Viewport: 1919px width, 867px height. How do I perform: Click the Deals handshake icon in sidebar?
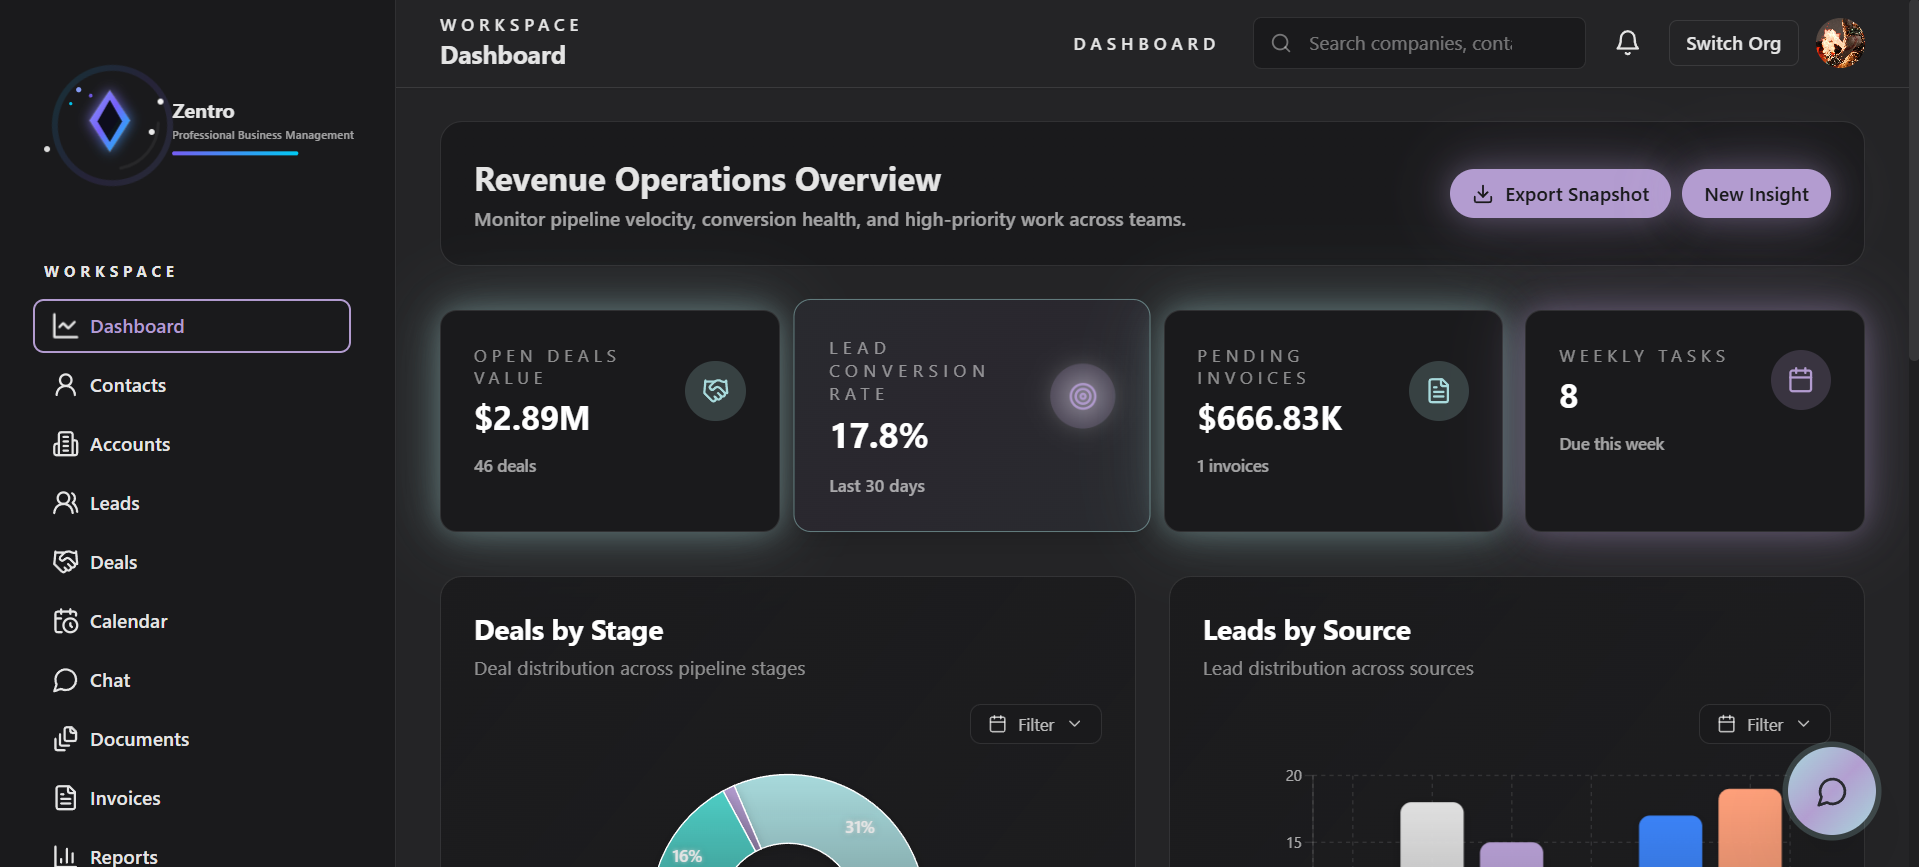(65, 562)
